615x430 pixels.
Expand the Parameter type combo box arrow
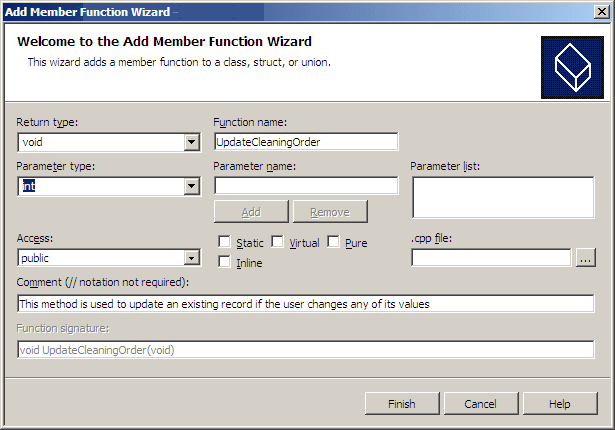(192, 186)
